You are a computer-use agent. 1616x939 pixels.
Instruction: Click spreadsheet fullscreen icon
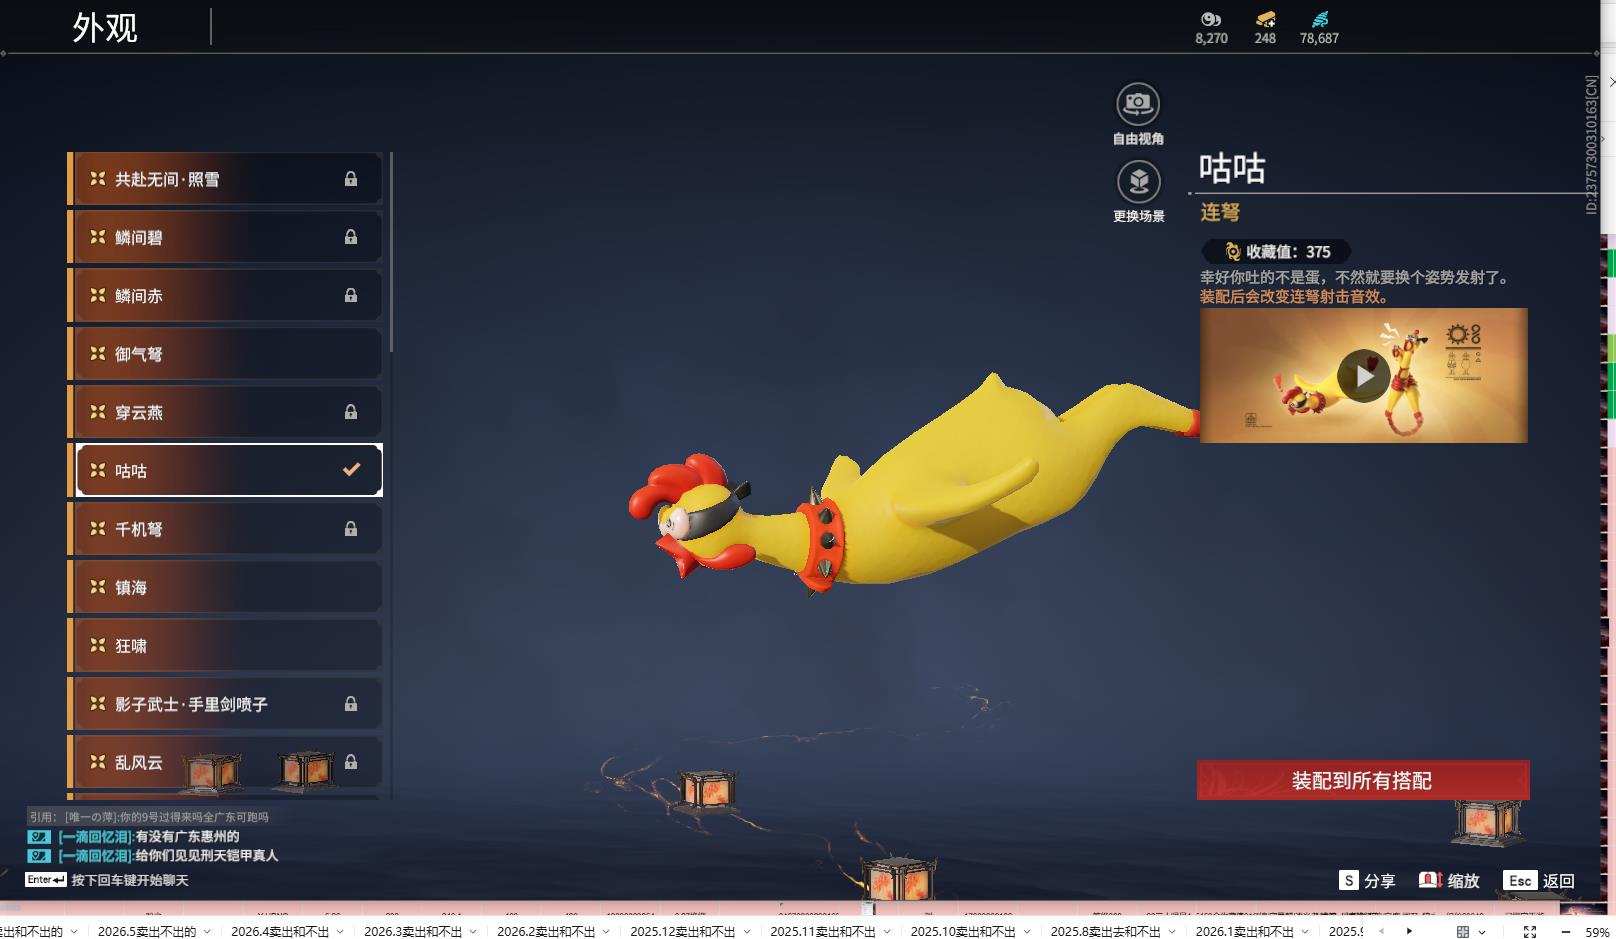coord(1529,931)
